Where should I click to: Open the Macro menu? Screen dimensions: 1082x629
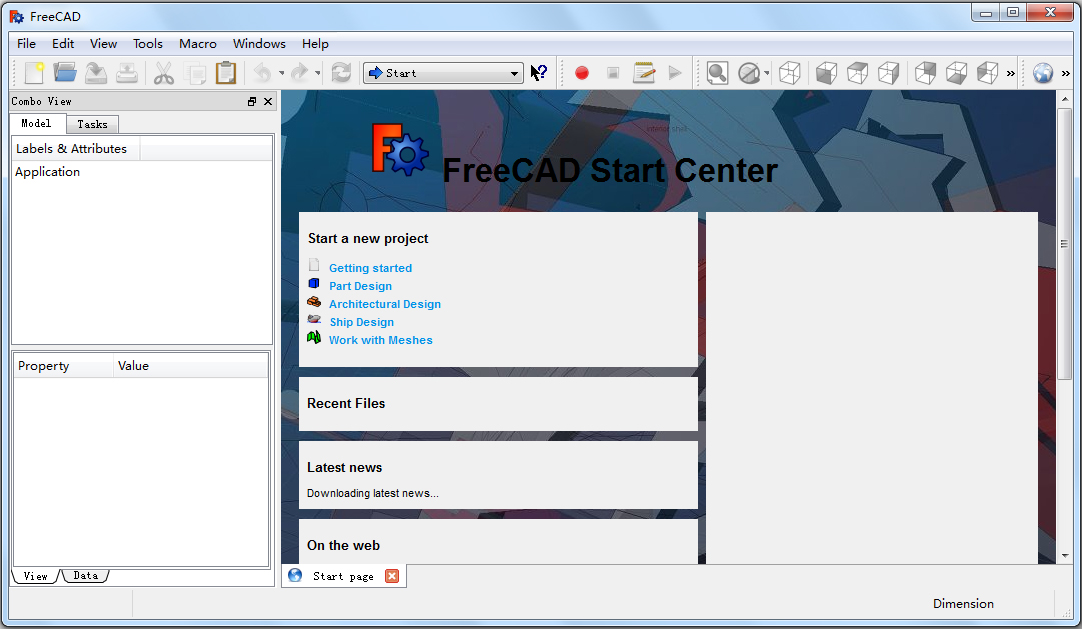click(x=197, y=43)
